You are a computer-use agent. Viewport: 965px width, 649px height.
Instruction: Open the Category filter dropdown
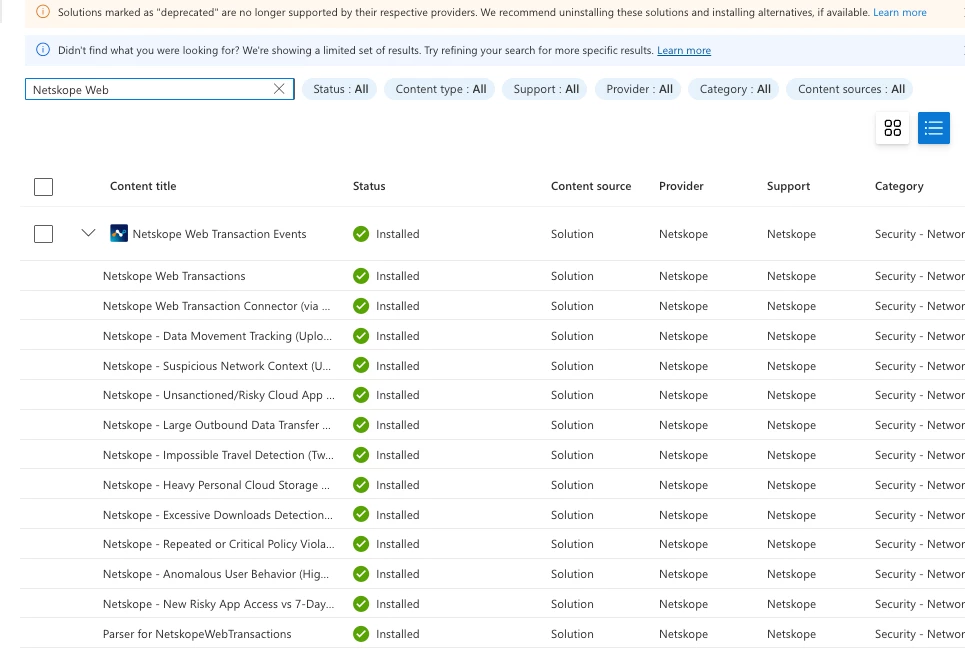[735, 89]
